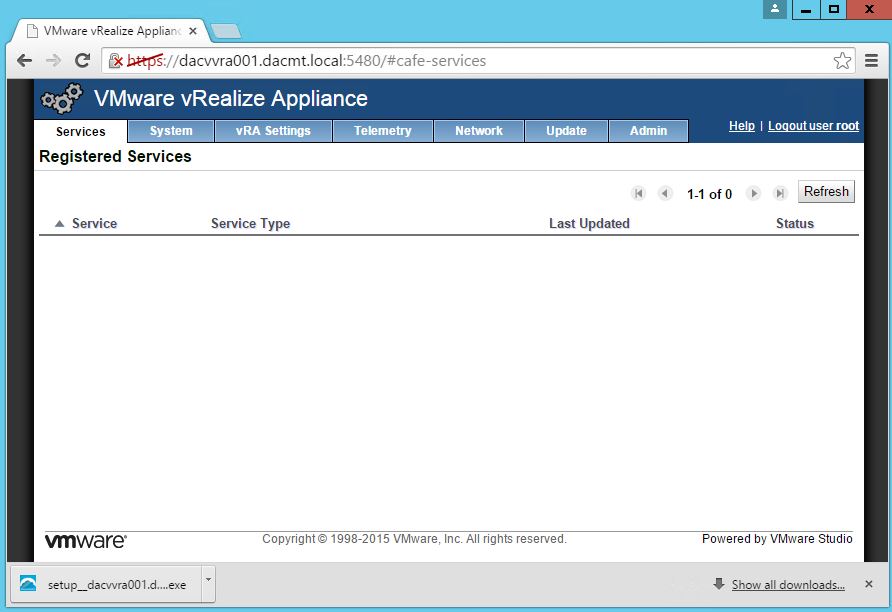Screen dimensions: 892x612
Task: Open the vRA Settings tab
Action: coord(273,131)
